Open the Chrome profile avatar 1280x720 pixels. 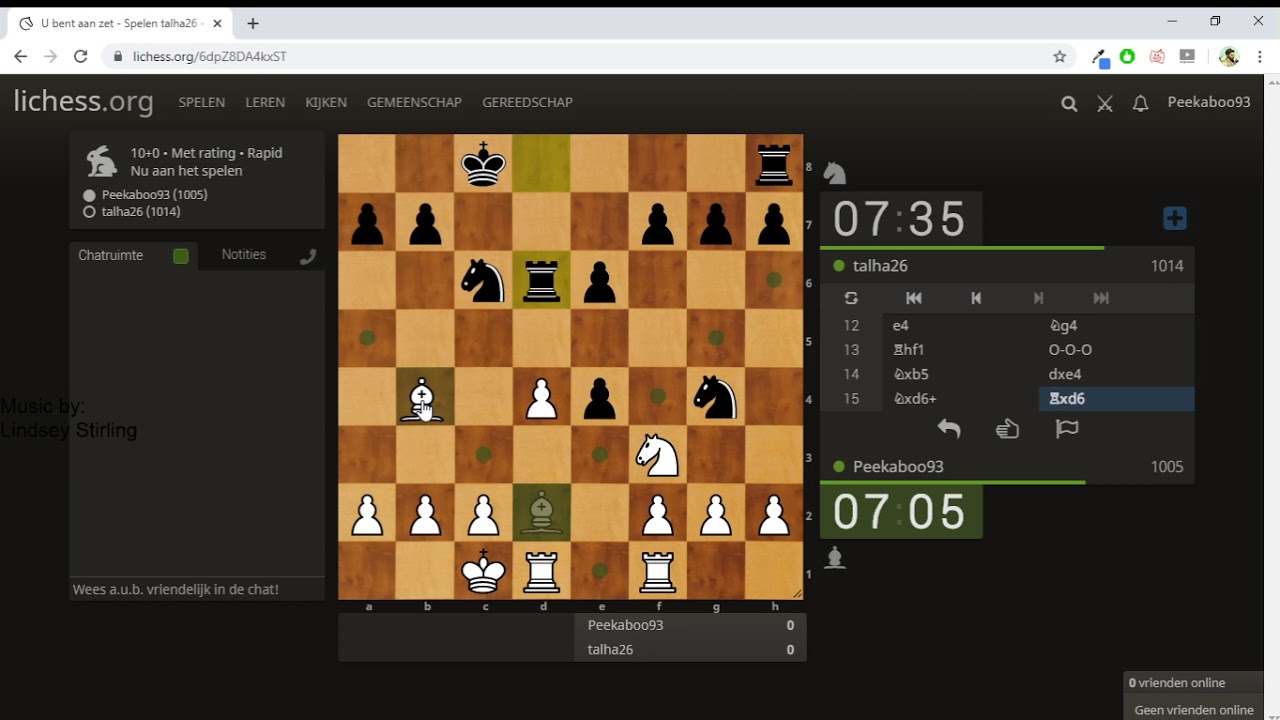(x=1229, y=57)
